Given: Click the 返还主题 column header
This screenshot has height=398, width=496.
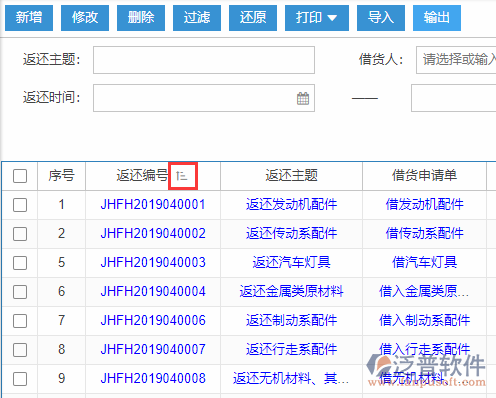Looking at the screenshot, I should (291, 176).
